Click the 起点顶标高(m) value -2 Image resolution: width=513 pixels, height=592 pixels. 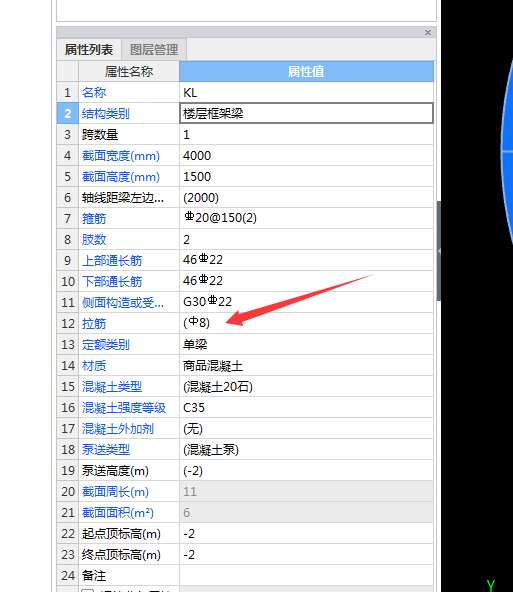[x=306, y=534]
